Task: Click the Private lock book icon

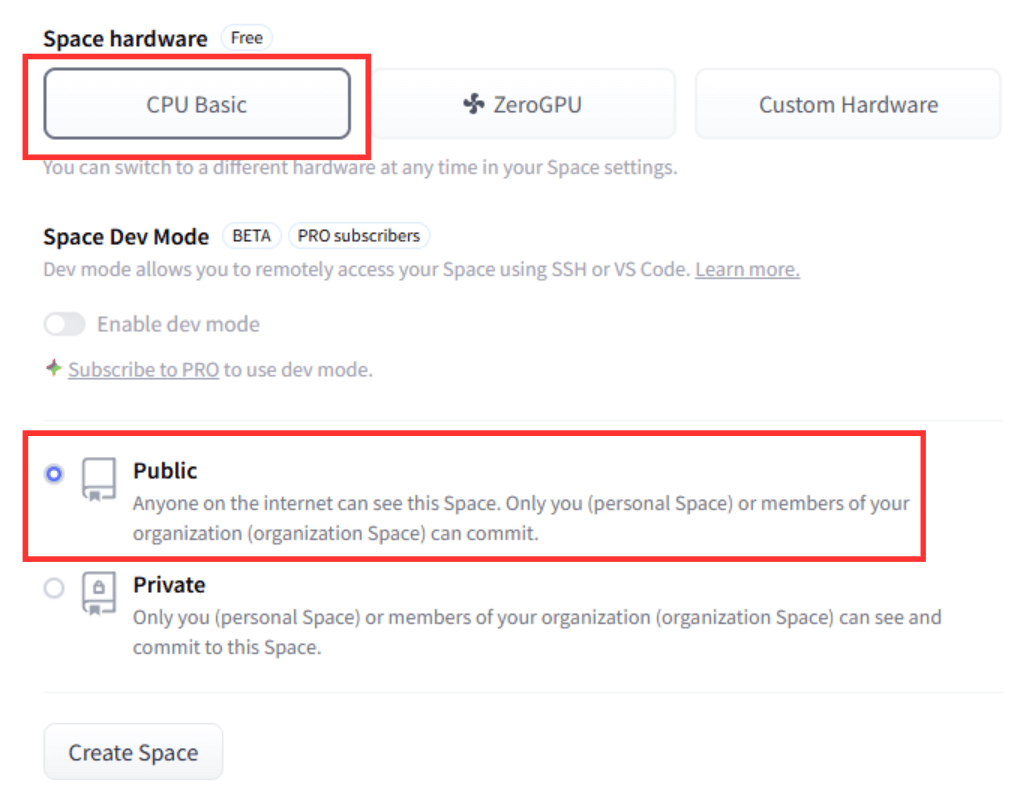Action: pos(99,594)
